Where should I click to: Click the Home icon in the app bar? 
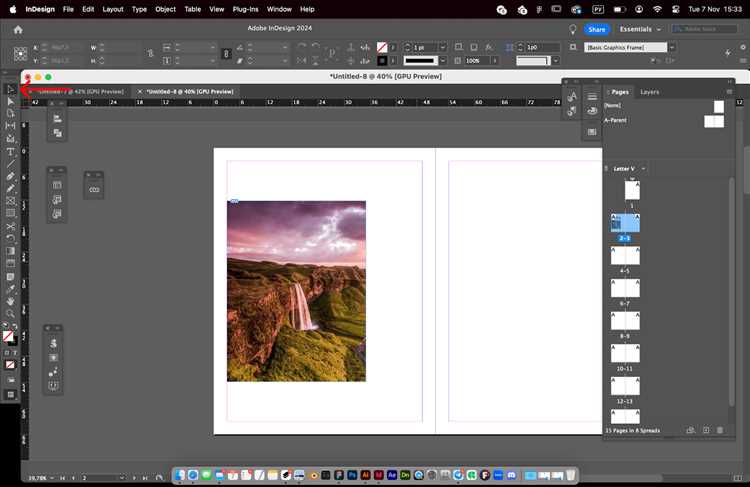(x=18, y=29)
